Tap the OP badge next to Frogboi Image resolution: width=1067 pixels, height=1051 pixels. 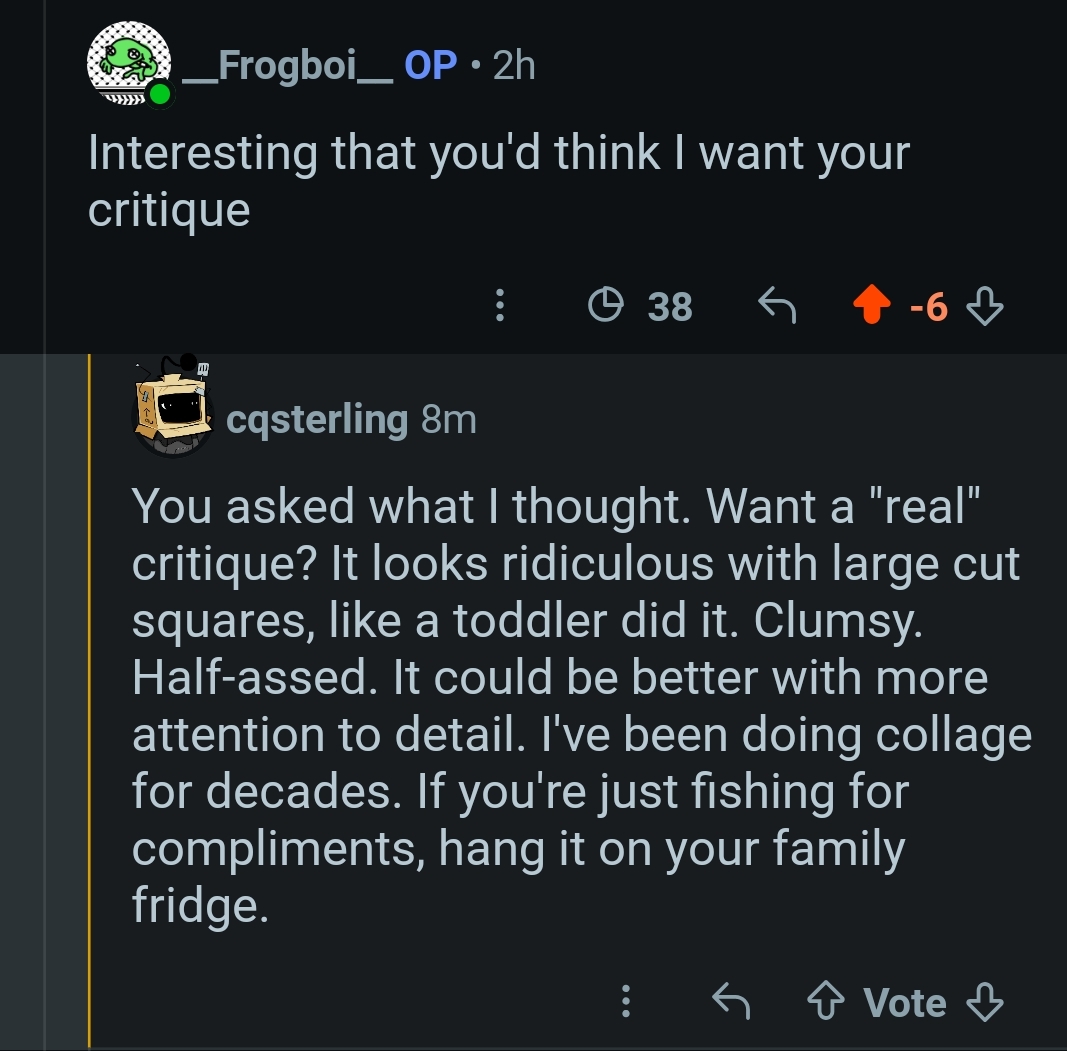pos(430,66)
